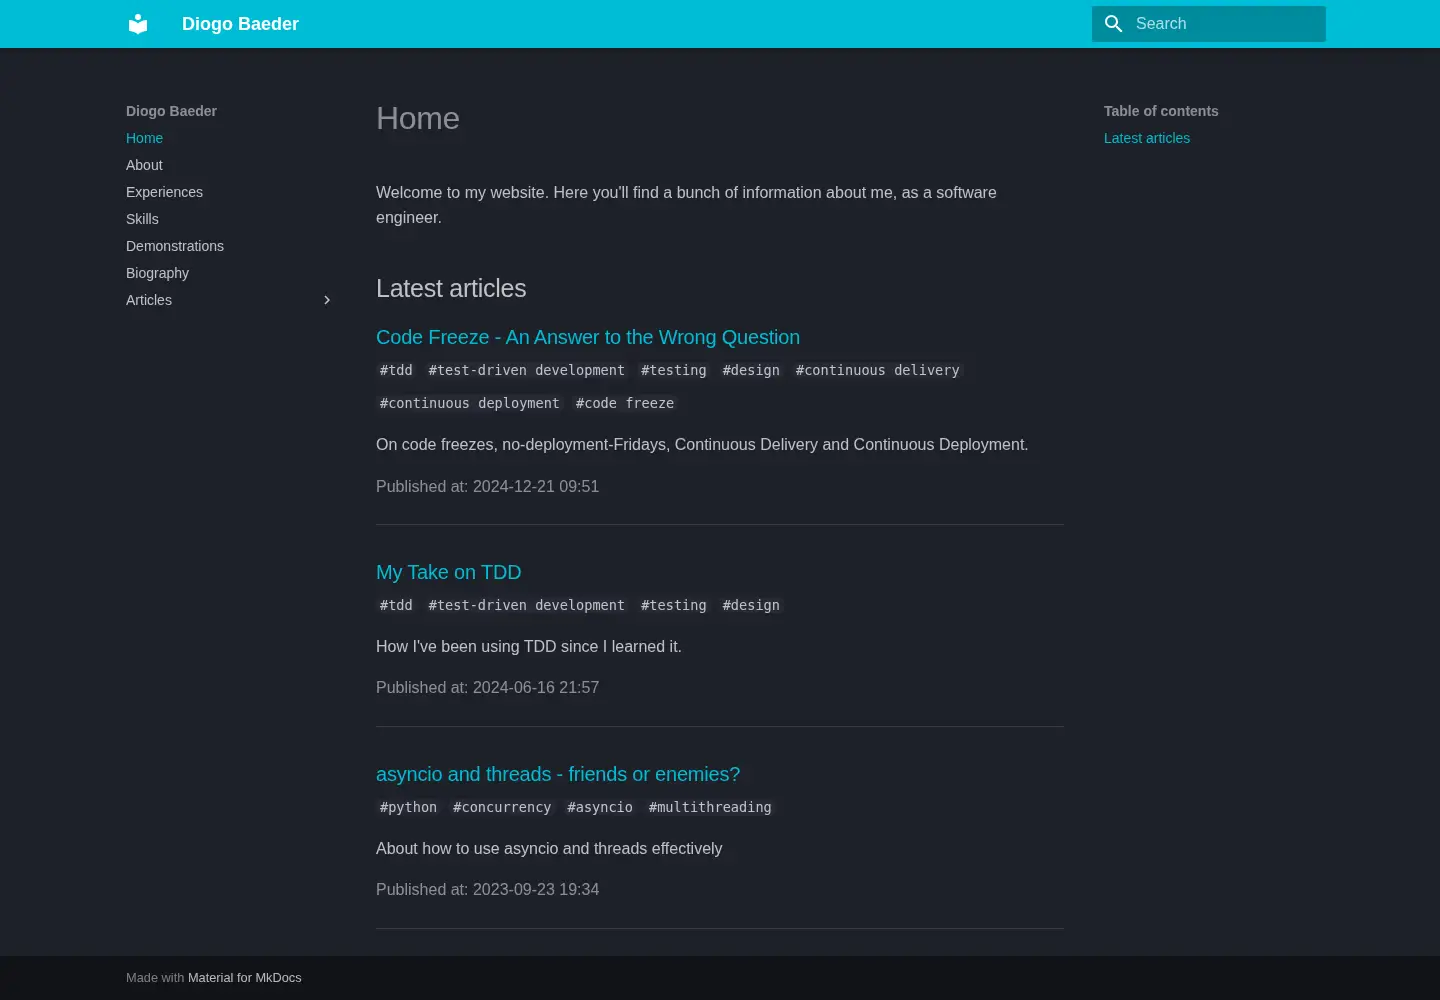Focus the Search input field

click(x=1209, y=24)
